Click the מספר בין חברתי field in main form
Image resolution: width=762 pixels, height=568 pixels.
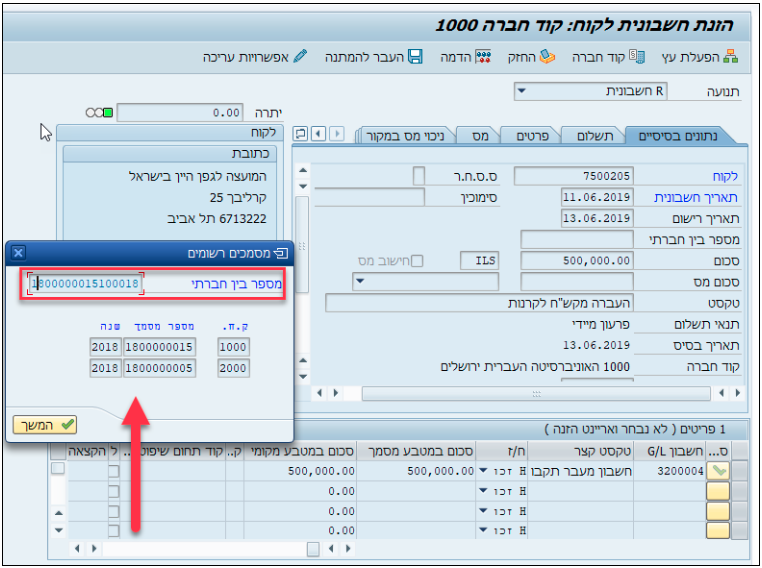(577, 240)
